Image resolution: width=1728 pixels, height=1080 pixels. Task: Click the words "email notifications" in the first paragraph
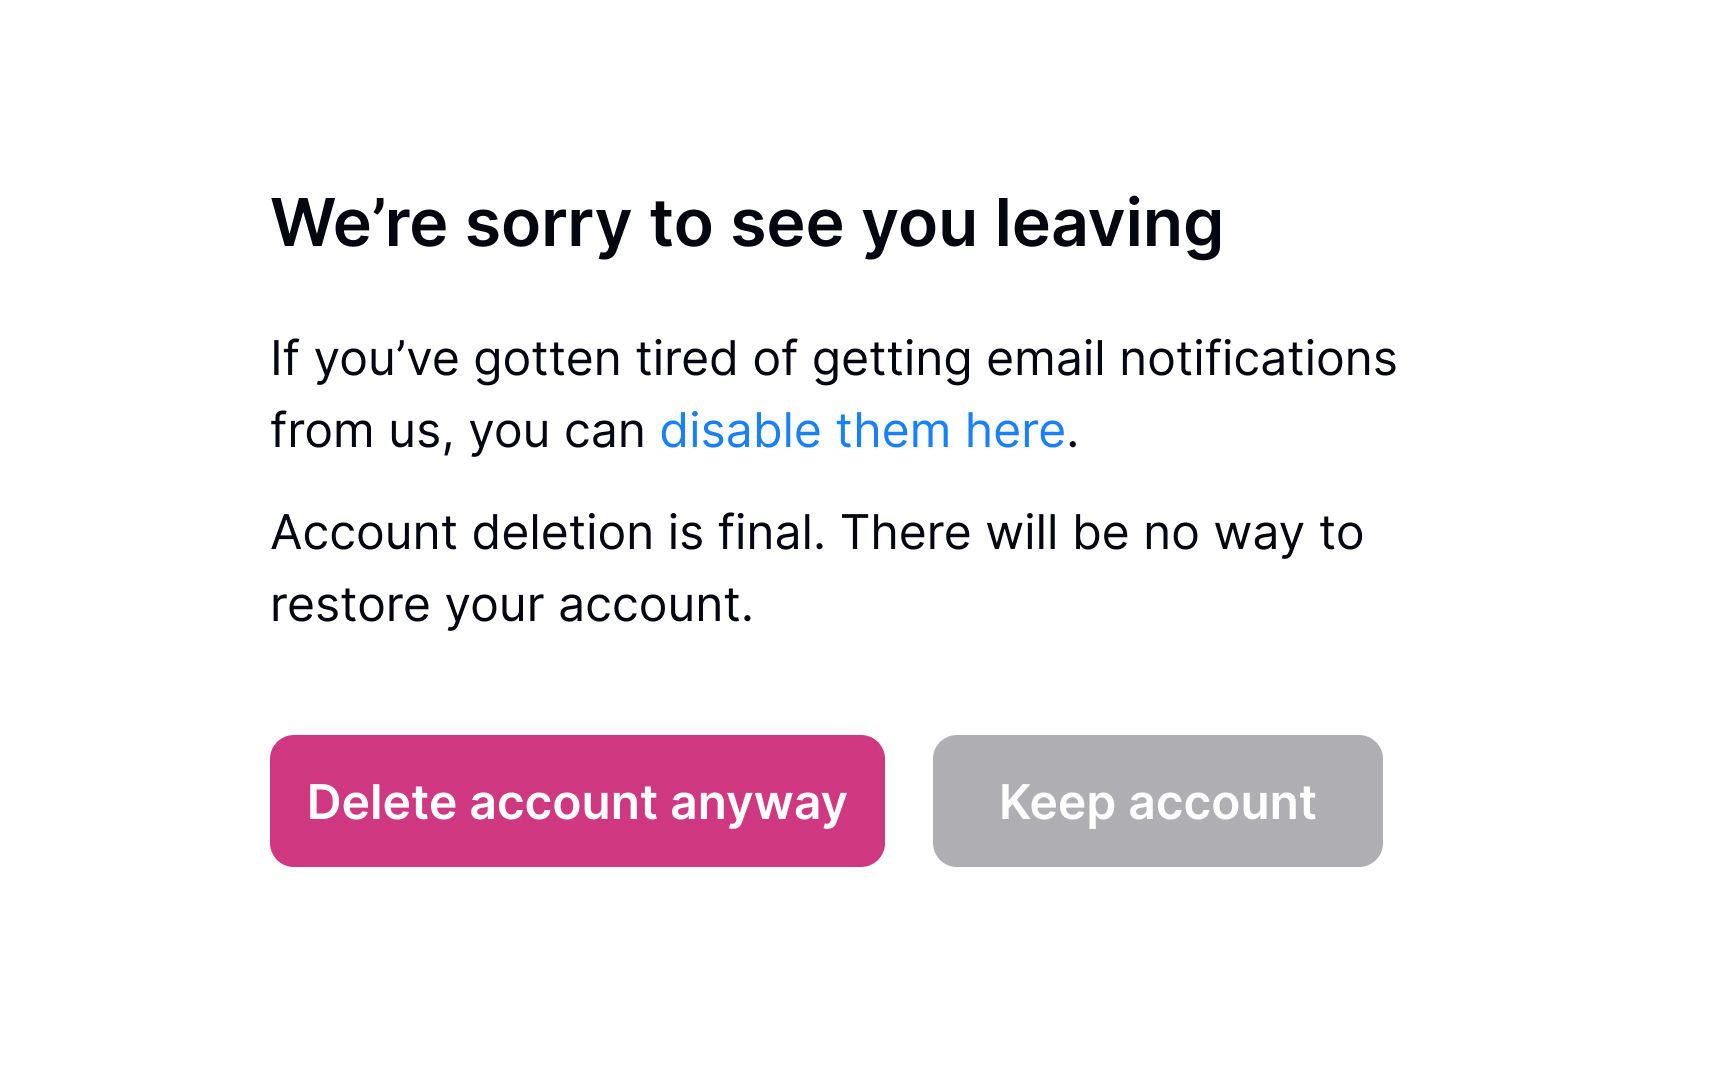(x=1190, y=359)
